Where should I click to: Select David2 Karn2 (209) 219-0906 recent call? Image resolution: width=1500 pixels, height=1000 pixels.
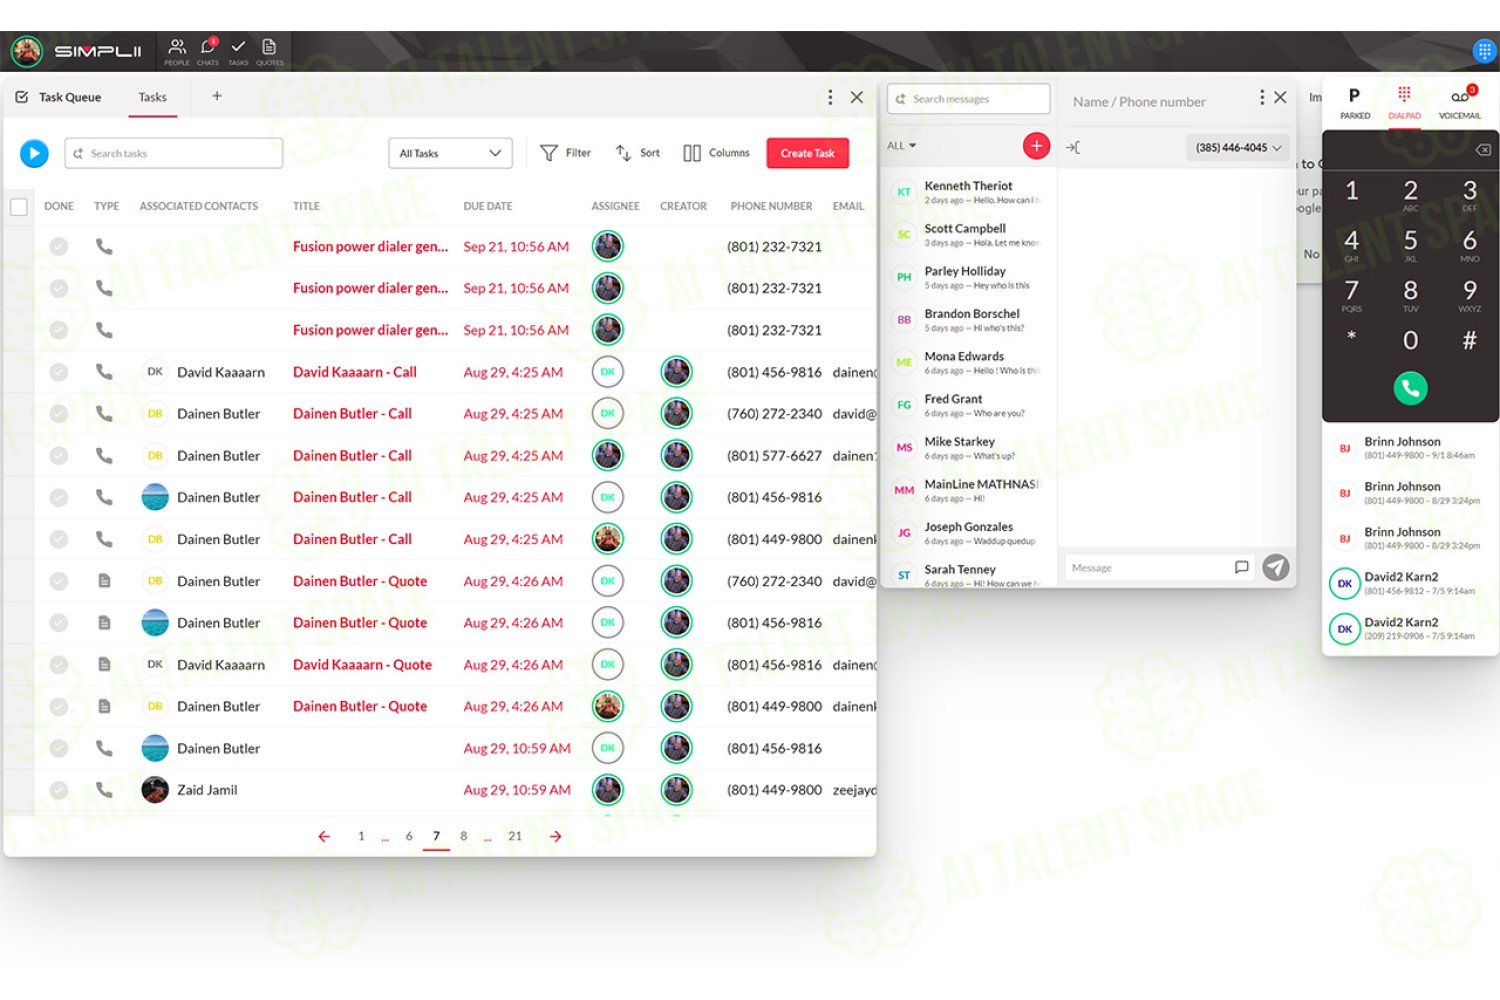(1410, 628)
